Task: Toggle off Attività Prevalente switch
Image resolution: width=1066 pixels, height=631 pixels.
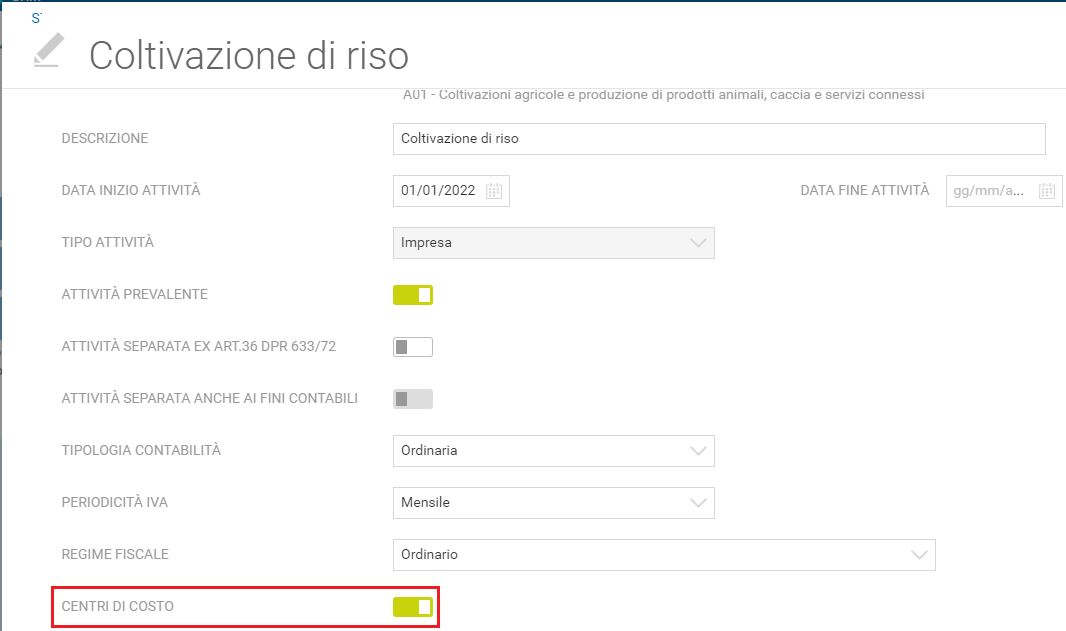Action: coord(413,295)
